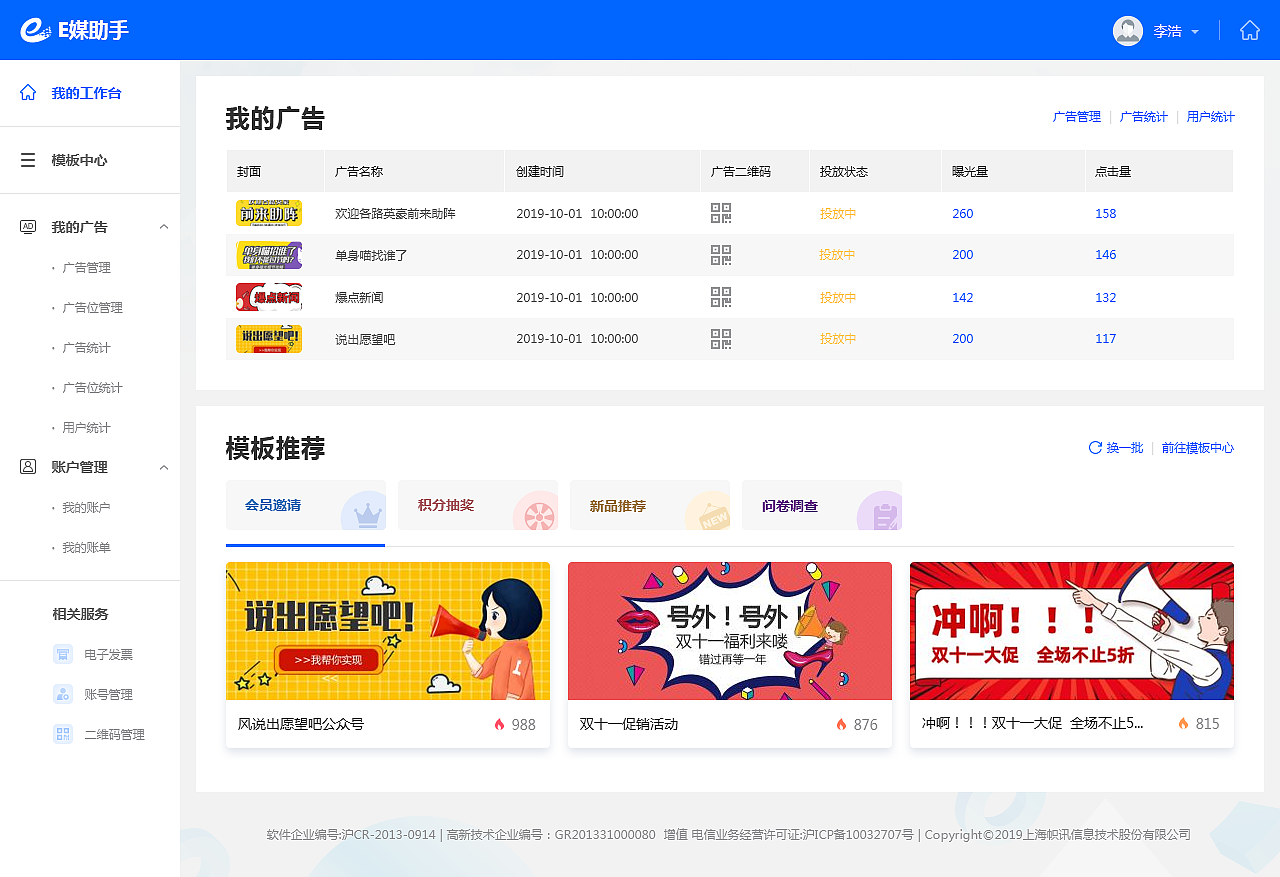Click template title 双十一促销活动
Viewport: 1280px width, 877px height.
(x=629, y=724)
